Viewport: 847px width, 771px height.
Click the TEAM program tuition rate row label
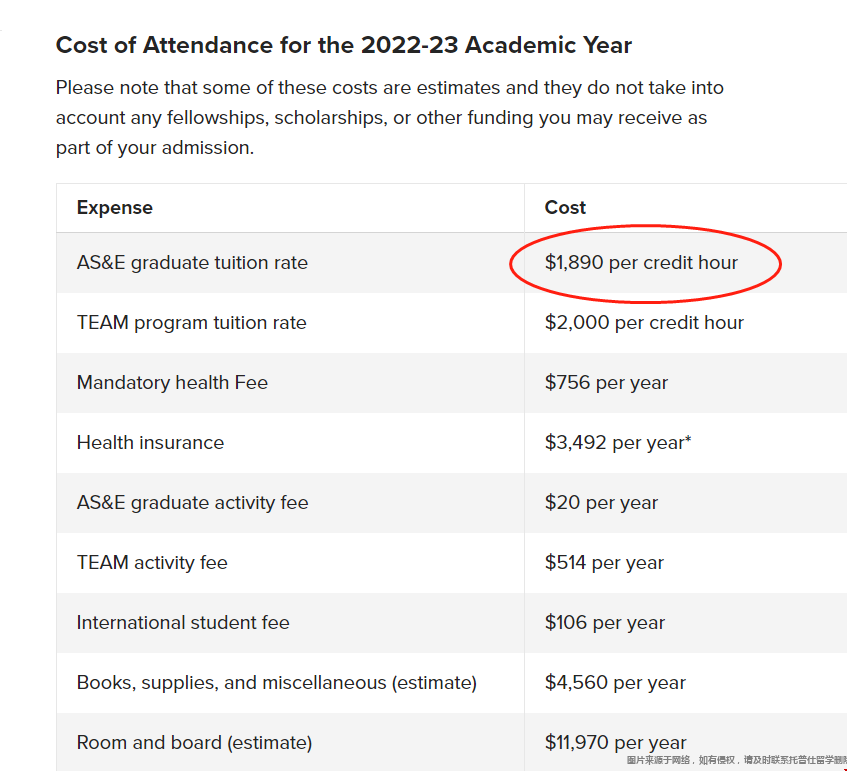tap(192, 323)
